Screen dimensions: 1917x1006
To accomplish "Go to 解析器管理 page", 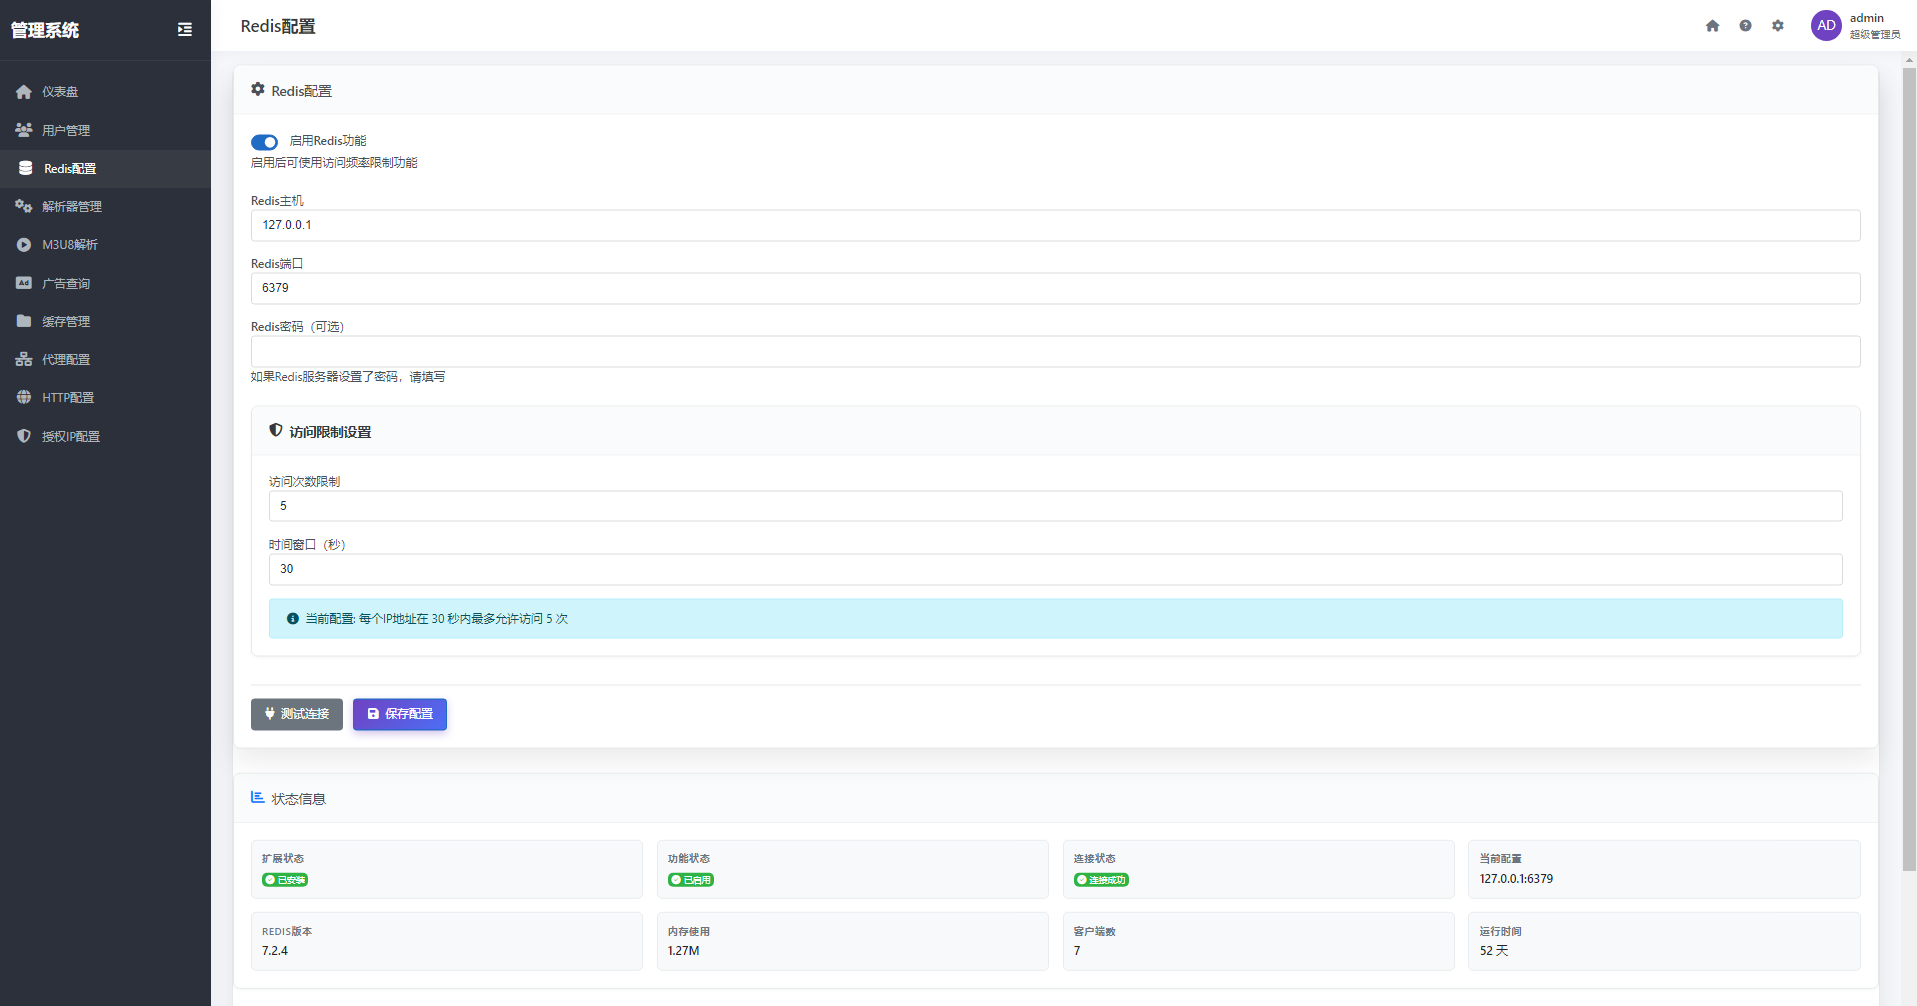I will coord(72,206).
